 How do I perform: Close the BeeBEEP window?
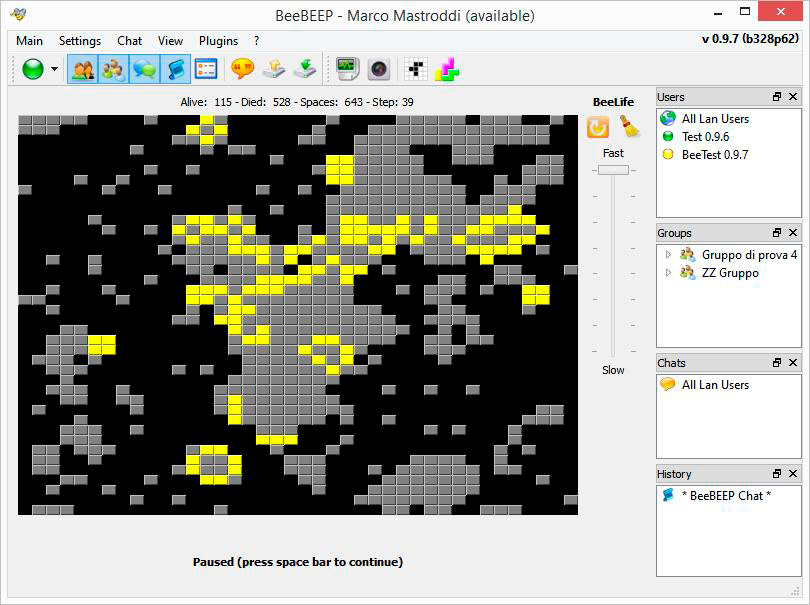pos(780,11)
